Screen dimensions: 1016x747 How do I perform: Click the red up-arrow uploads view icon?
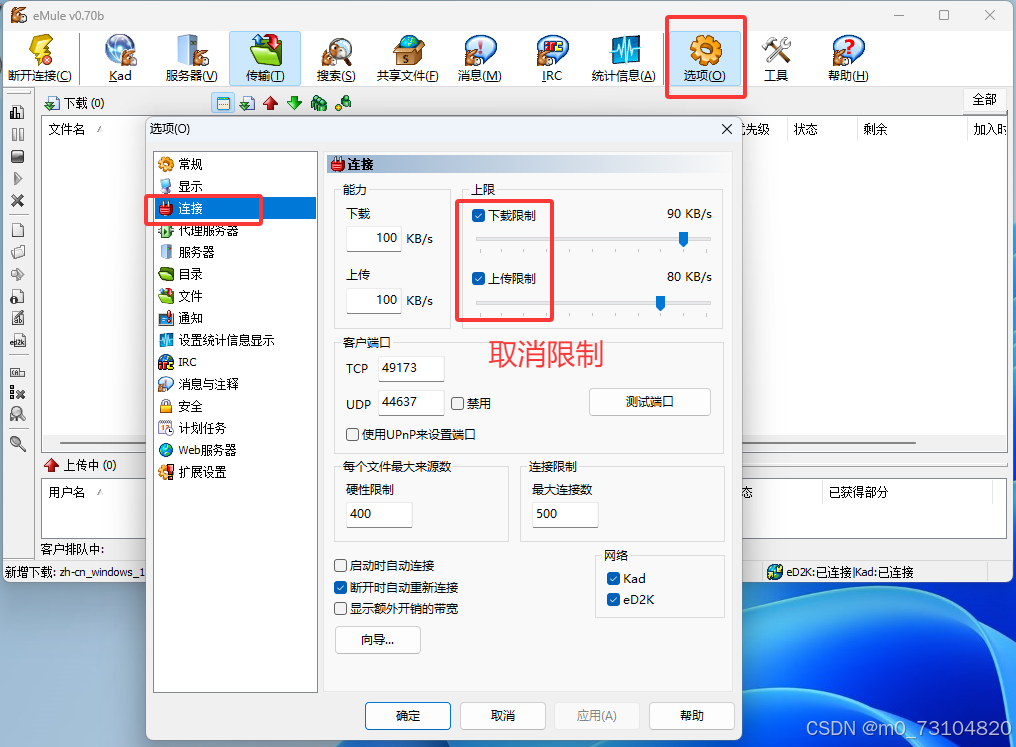[x=271, y=103]
